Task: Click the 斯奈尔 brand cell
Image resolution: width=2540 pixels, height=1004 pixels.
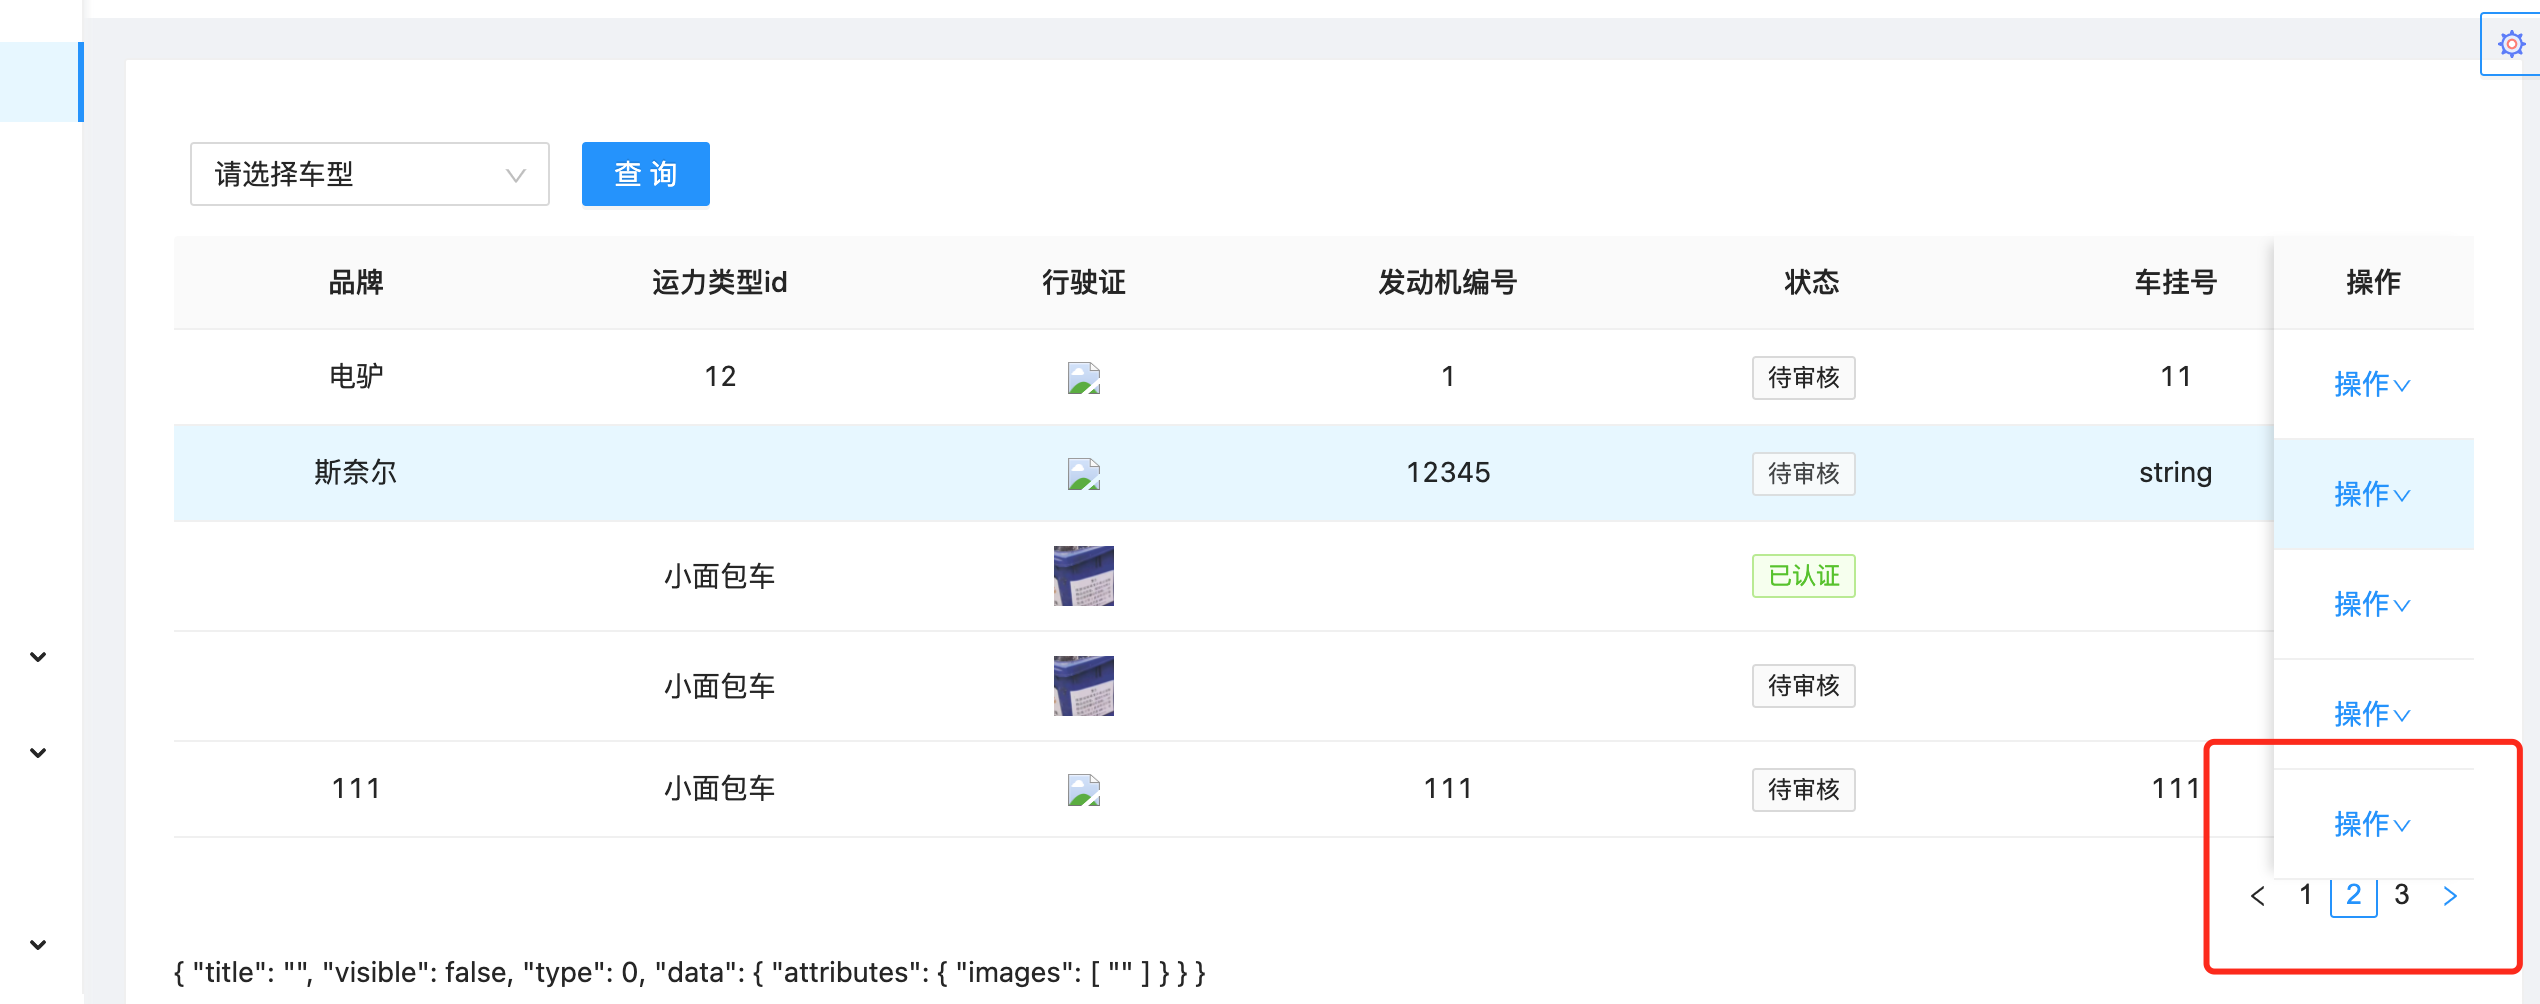Action: [x=356, y=472]
